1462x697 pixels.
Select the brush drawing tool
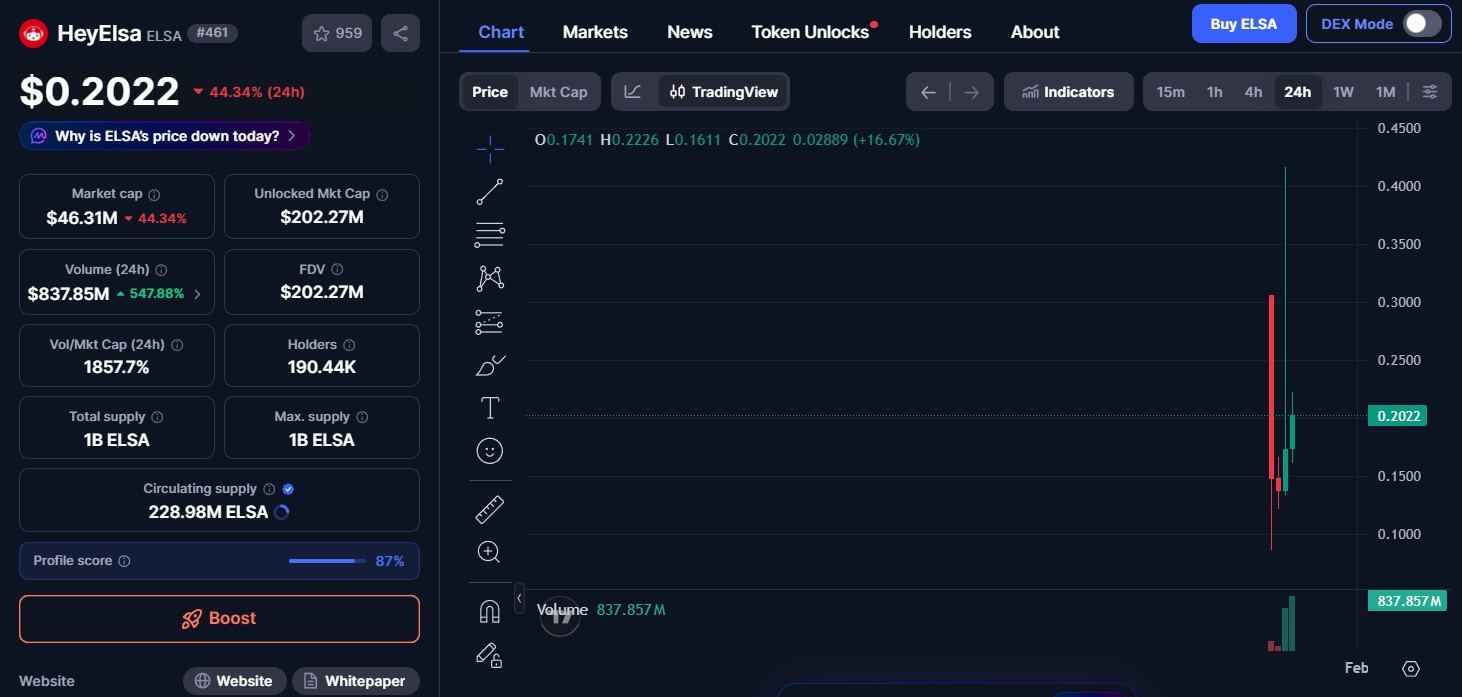[490, 365]
